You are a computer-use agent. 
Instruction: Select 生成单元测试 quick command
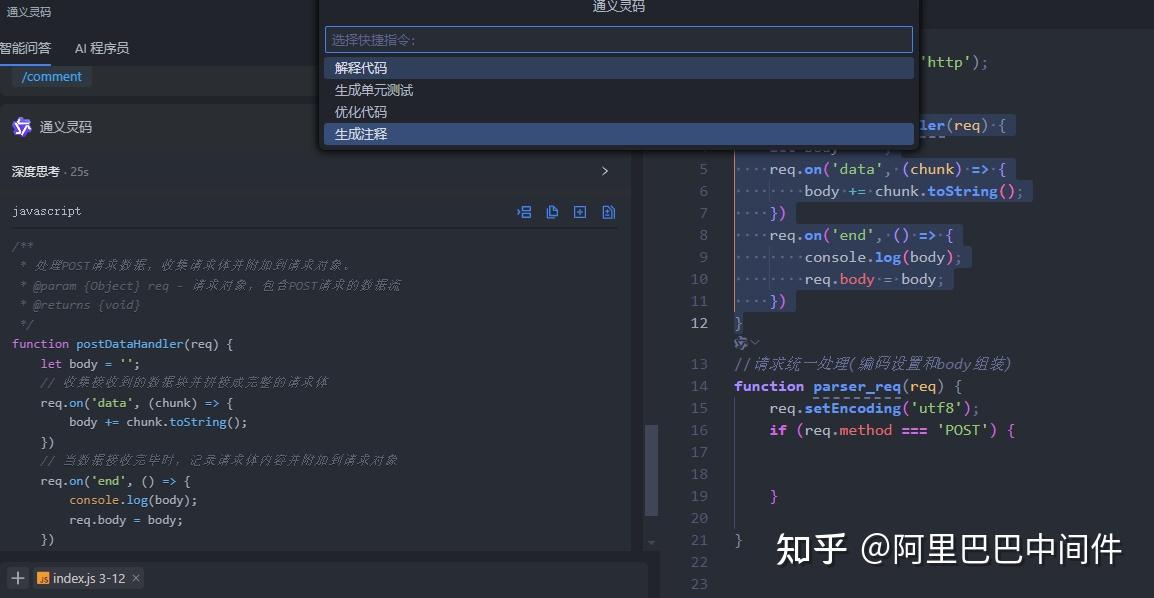tap(618, 90)
